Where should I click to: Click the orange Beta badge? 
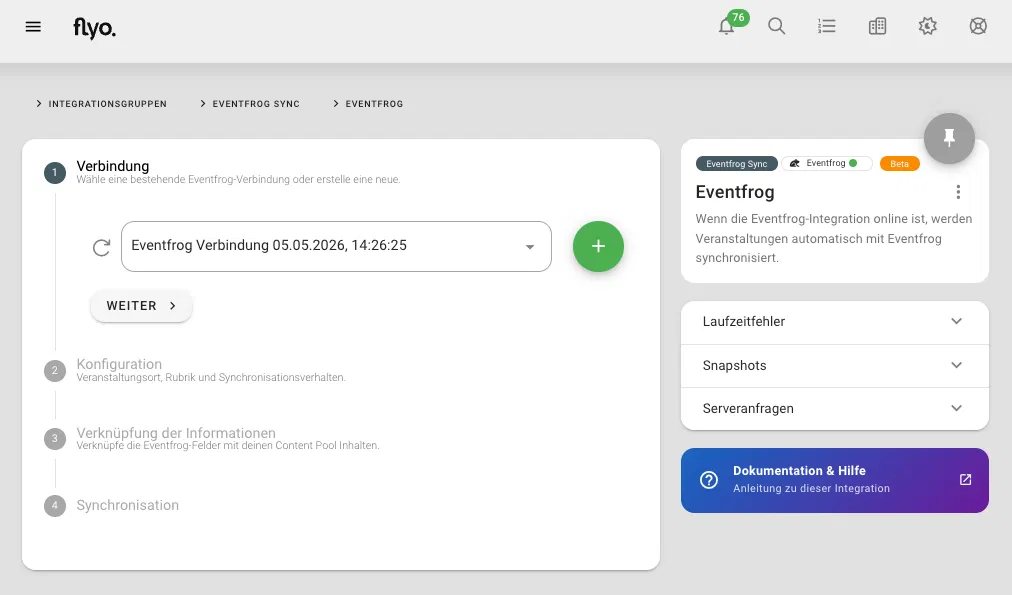pyautogui.click(x=899, y=164)
